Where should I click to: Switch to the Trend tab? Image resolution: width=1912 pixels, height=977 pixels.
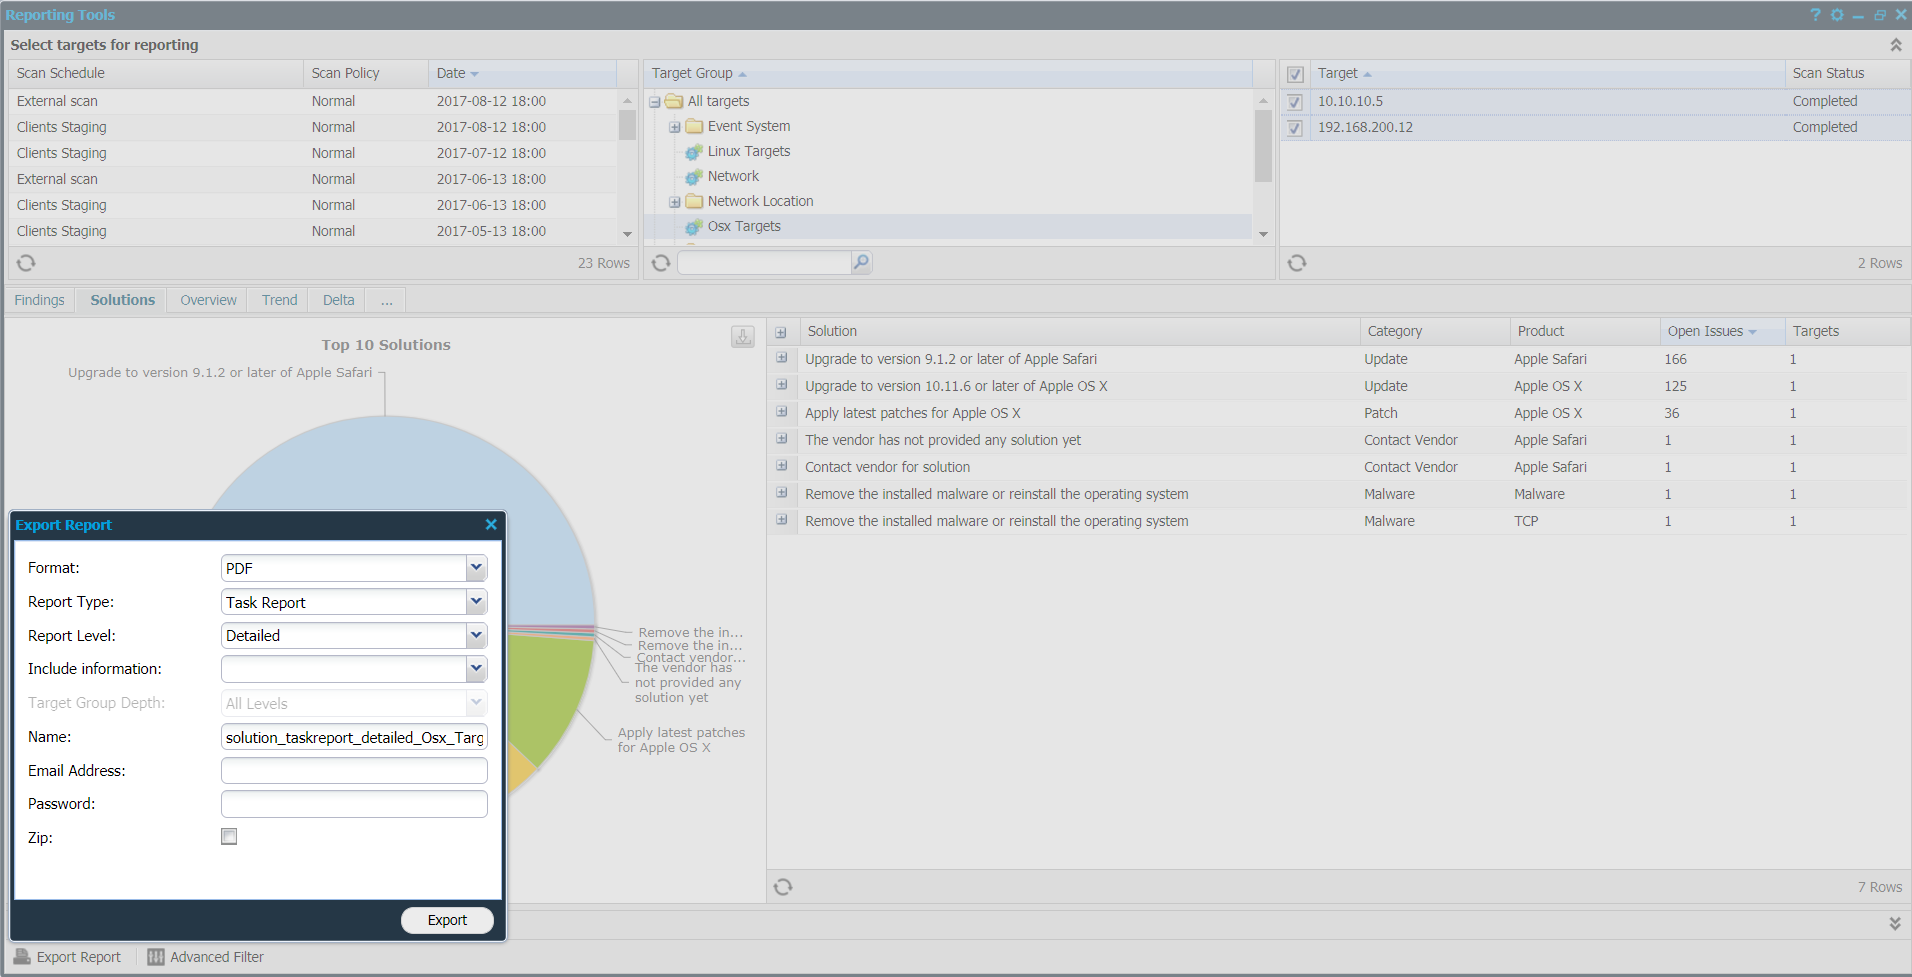(x=279, y=300)
